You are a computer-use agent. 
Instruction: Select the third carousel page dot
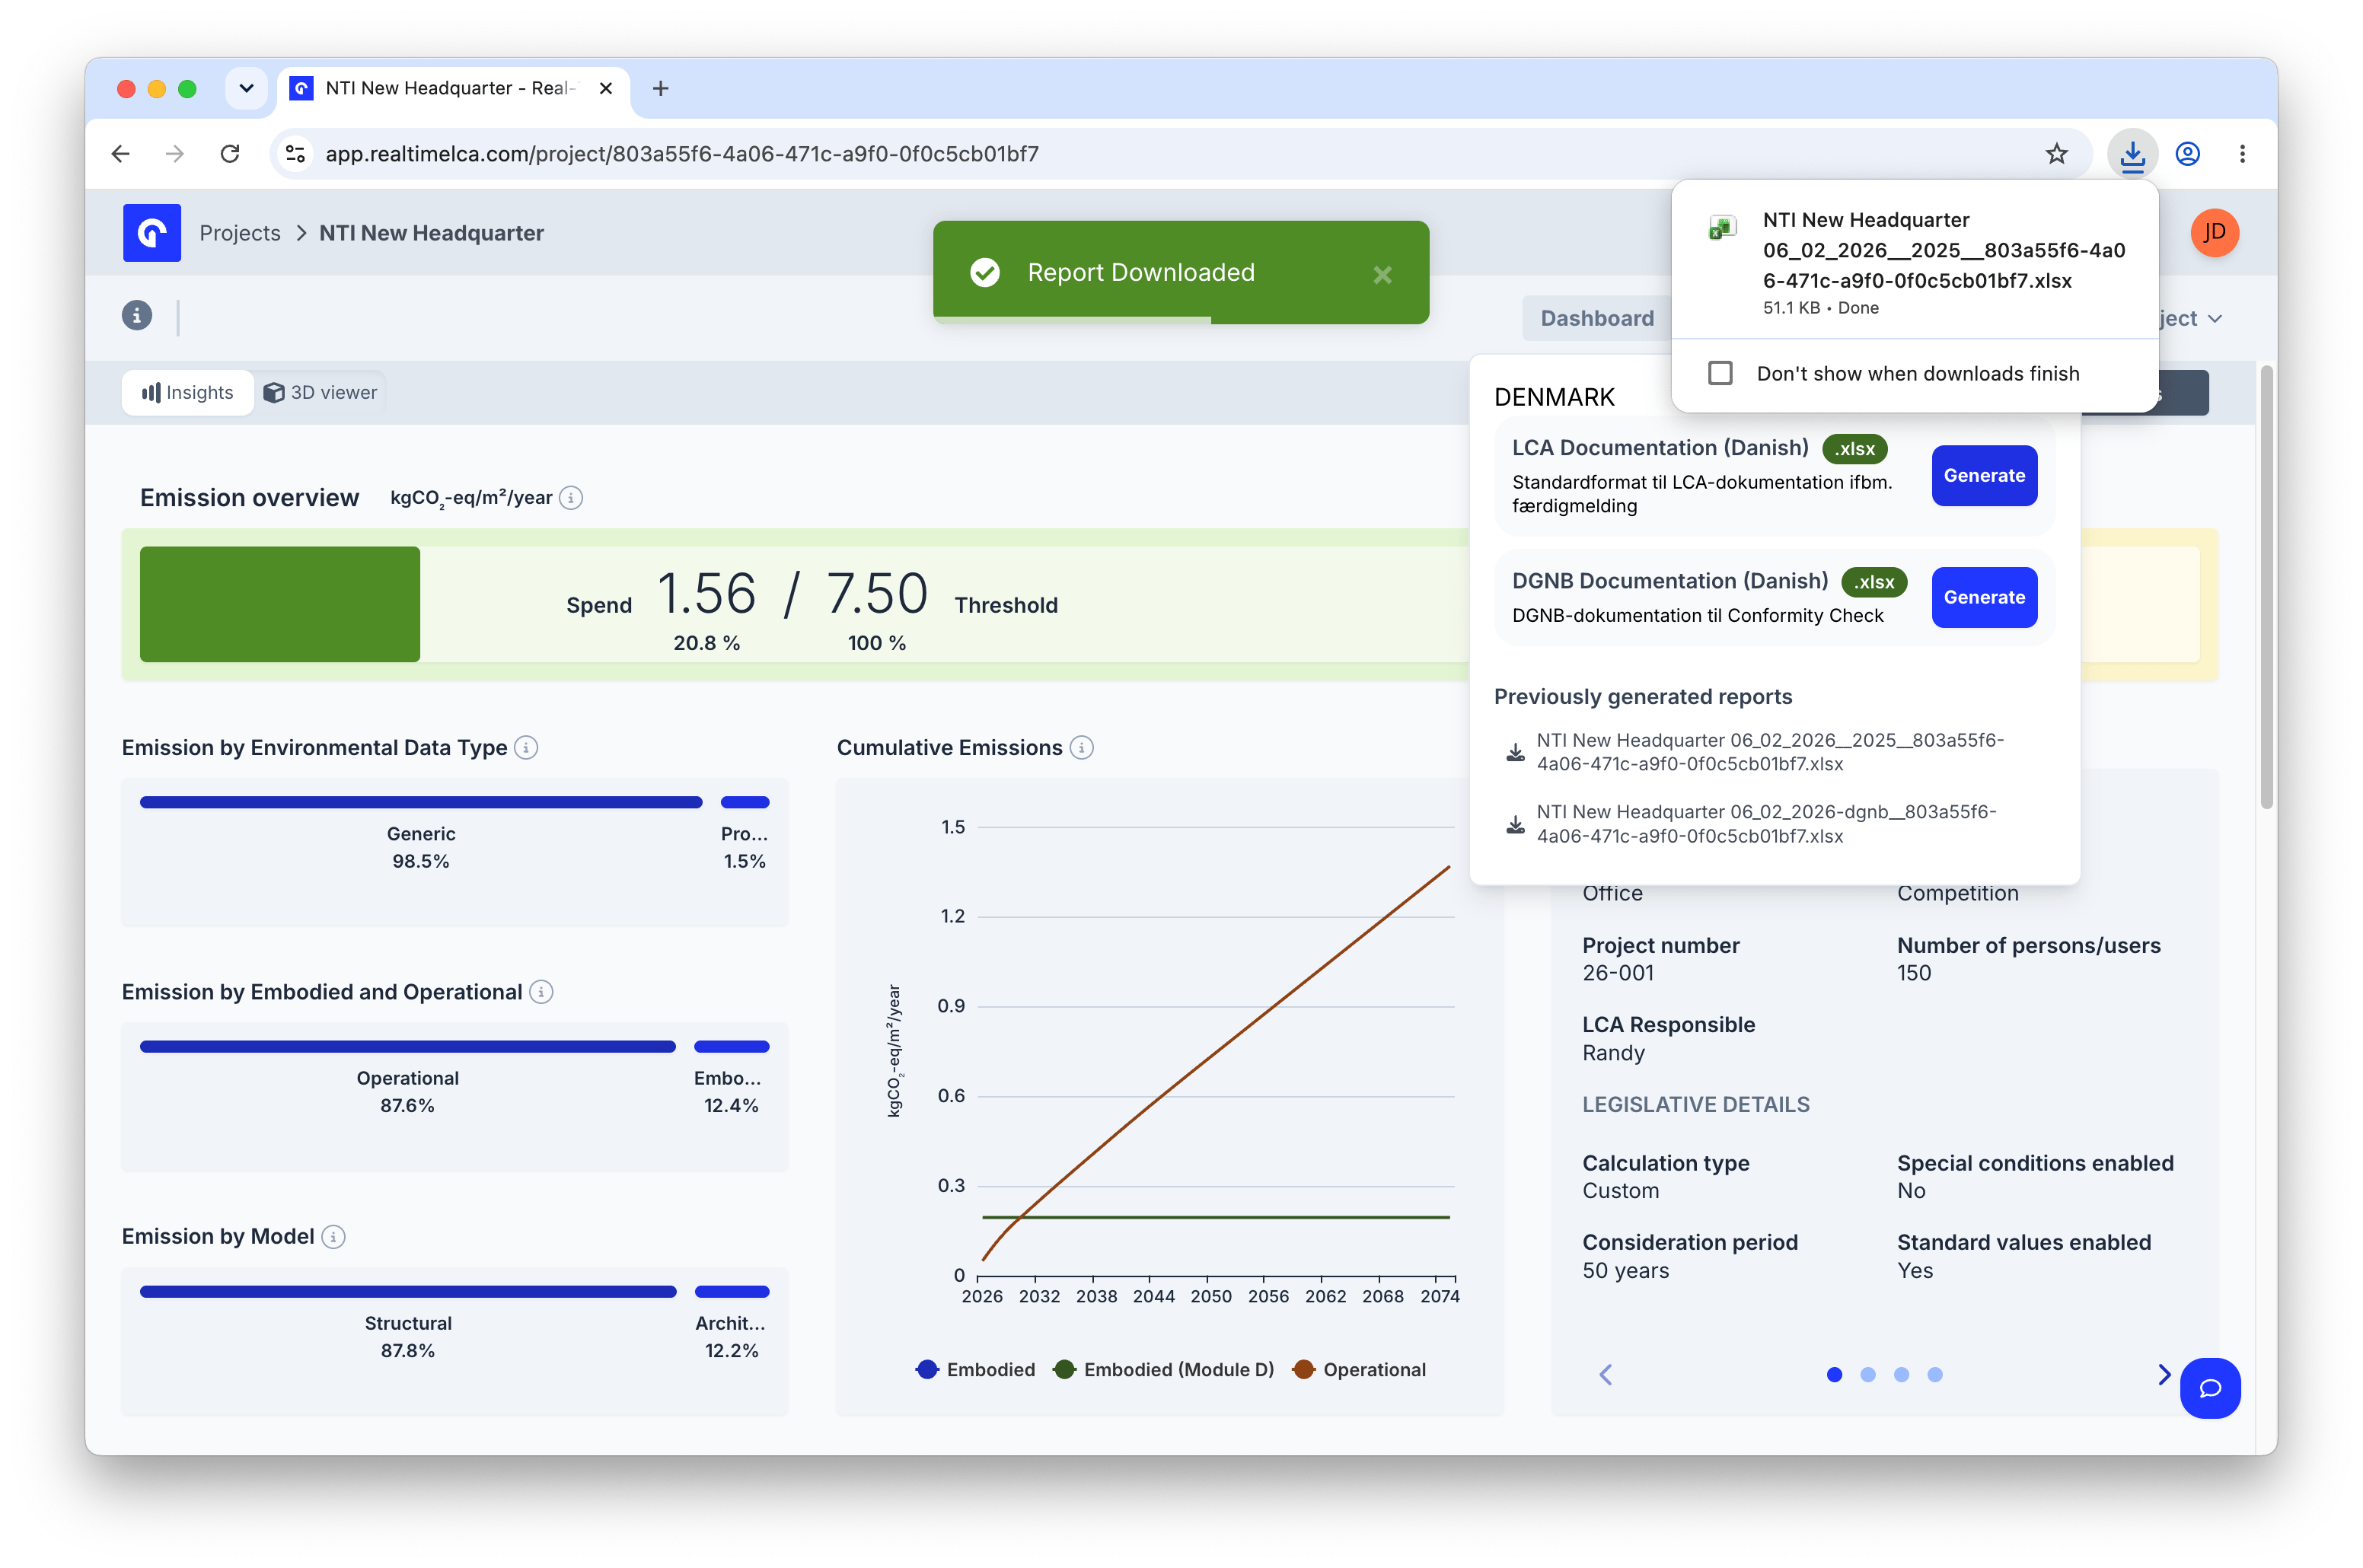(x=1901, y=1375)
